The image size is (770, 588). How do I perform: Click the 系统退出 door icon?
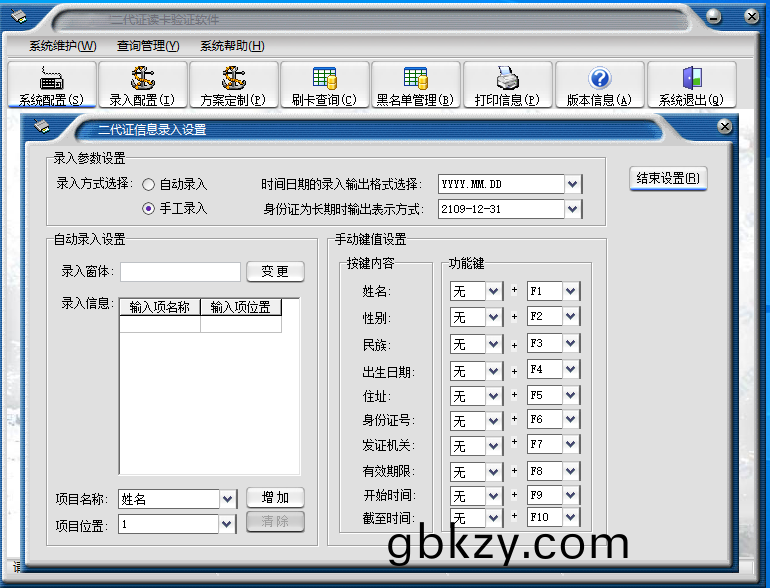[x=691, y=78]
